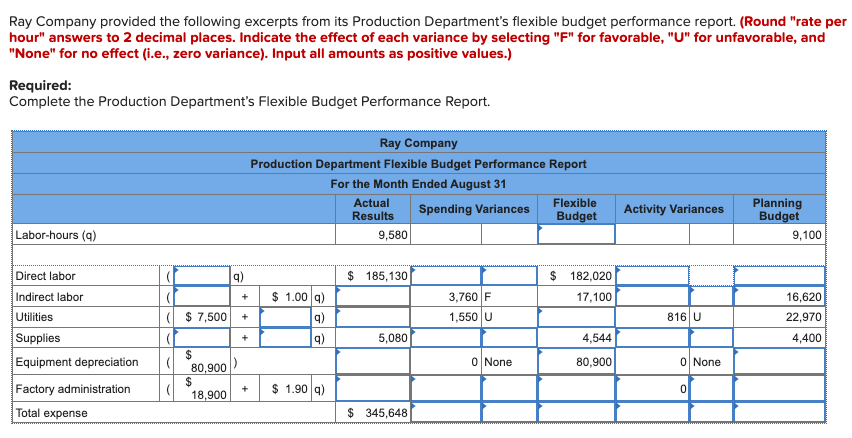Click the Total expense actual amount $345,648
Viewport: 852px width, 438px height.
click(378, 413)
